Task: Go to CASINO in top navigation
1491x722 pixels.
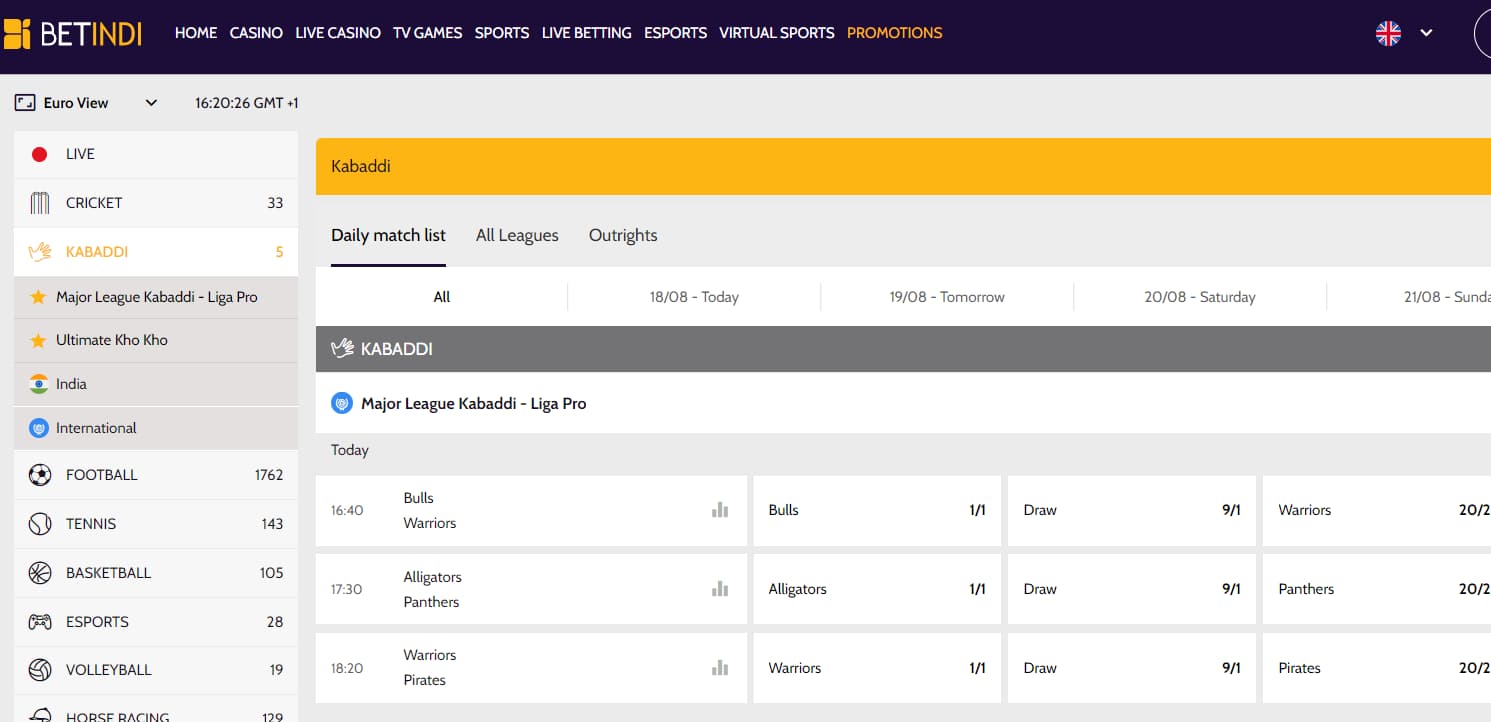Action: [x=256, y=33]
